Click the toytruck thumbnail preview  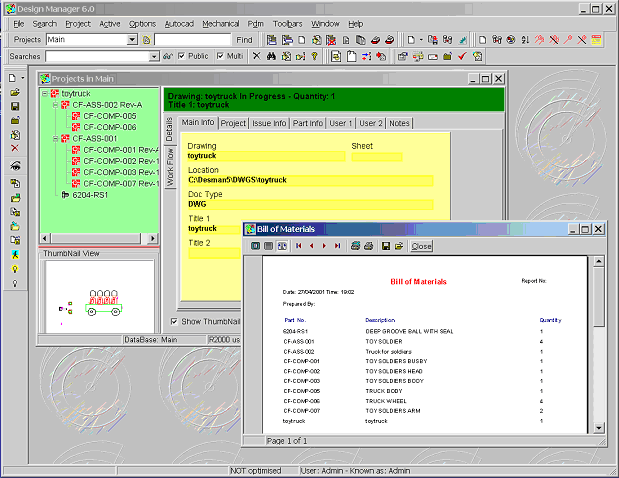coord(99,297)
